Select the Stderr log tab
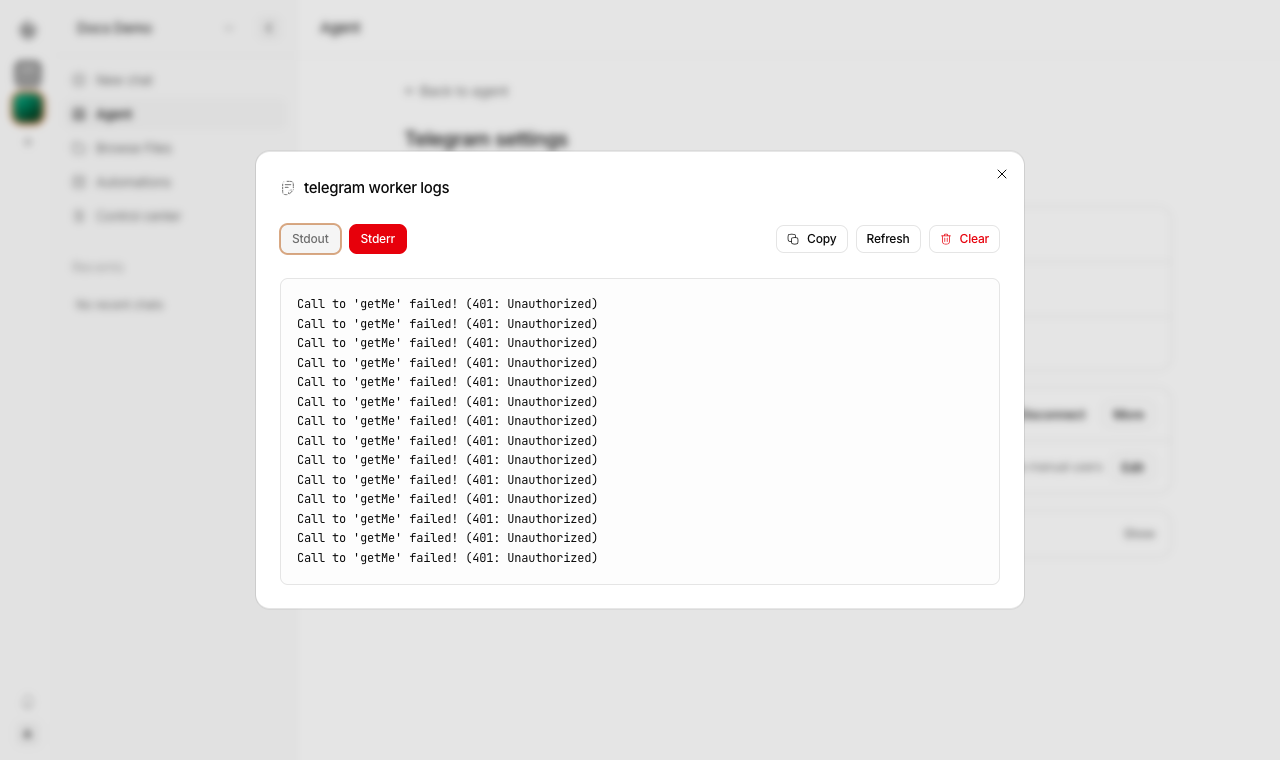 click(x=378, y=239)
